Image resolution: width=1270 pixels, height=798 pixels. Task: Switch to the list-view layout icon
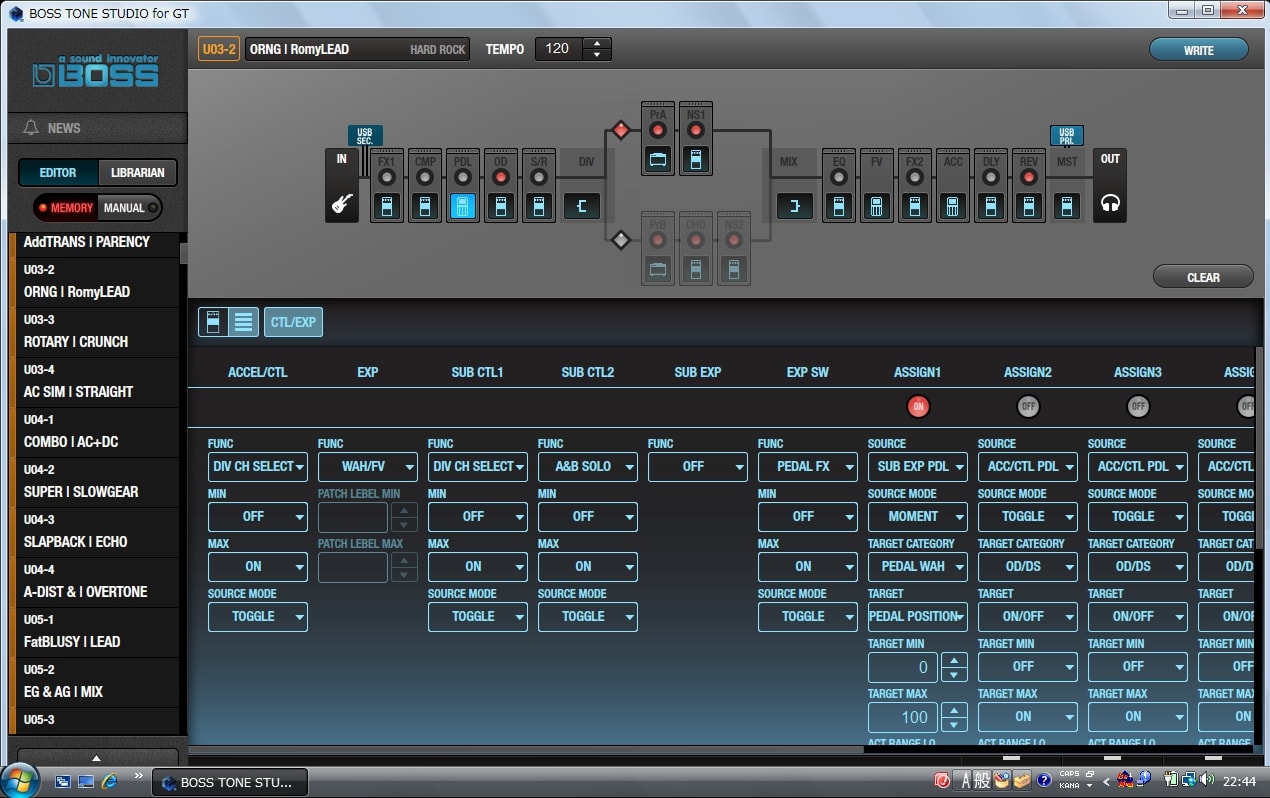coord(242,322)
